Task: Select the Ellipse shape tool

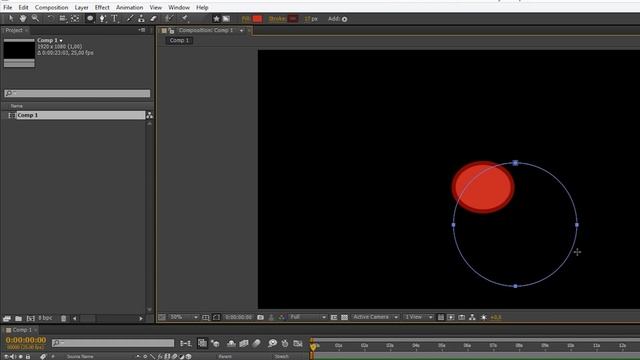Action: point(90,19)
